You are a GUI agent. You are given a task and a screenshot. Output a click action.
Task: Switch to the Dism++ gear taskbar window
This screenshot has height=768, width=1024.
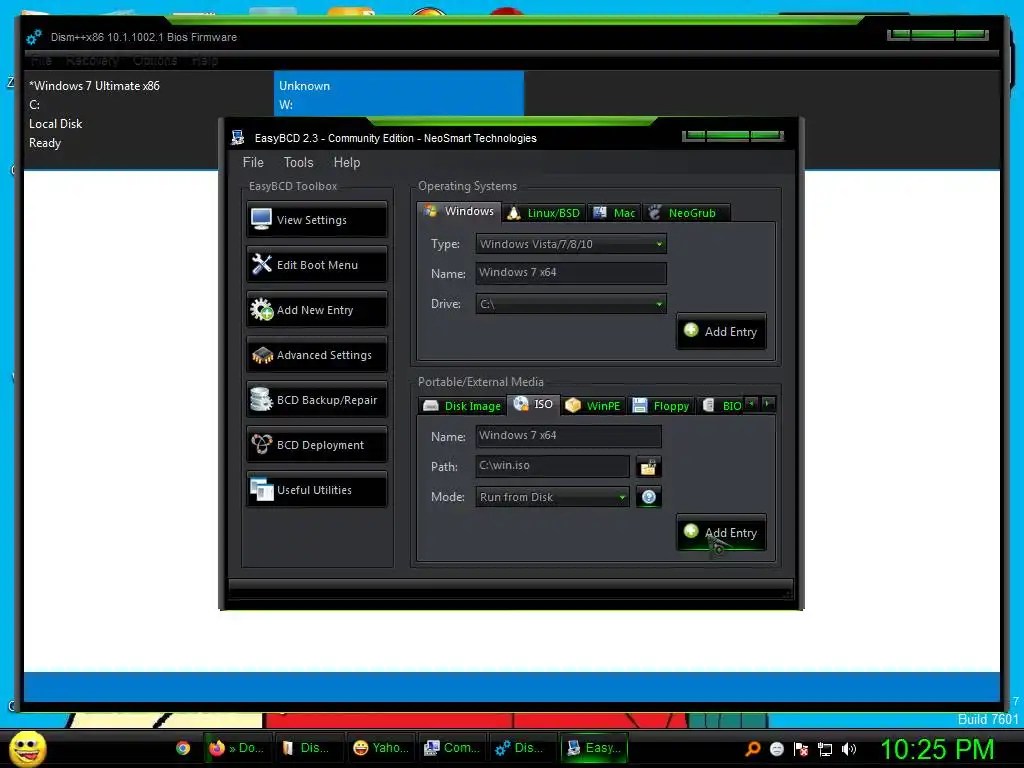tap(522, 748)
